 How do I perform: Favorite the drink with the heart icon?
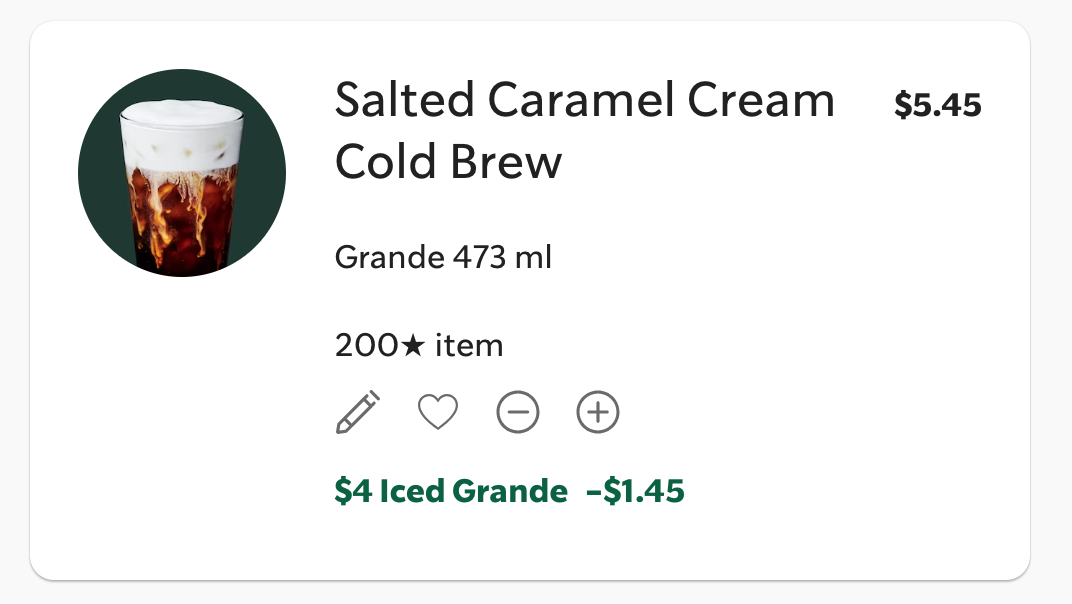click(438, 412)
